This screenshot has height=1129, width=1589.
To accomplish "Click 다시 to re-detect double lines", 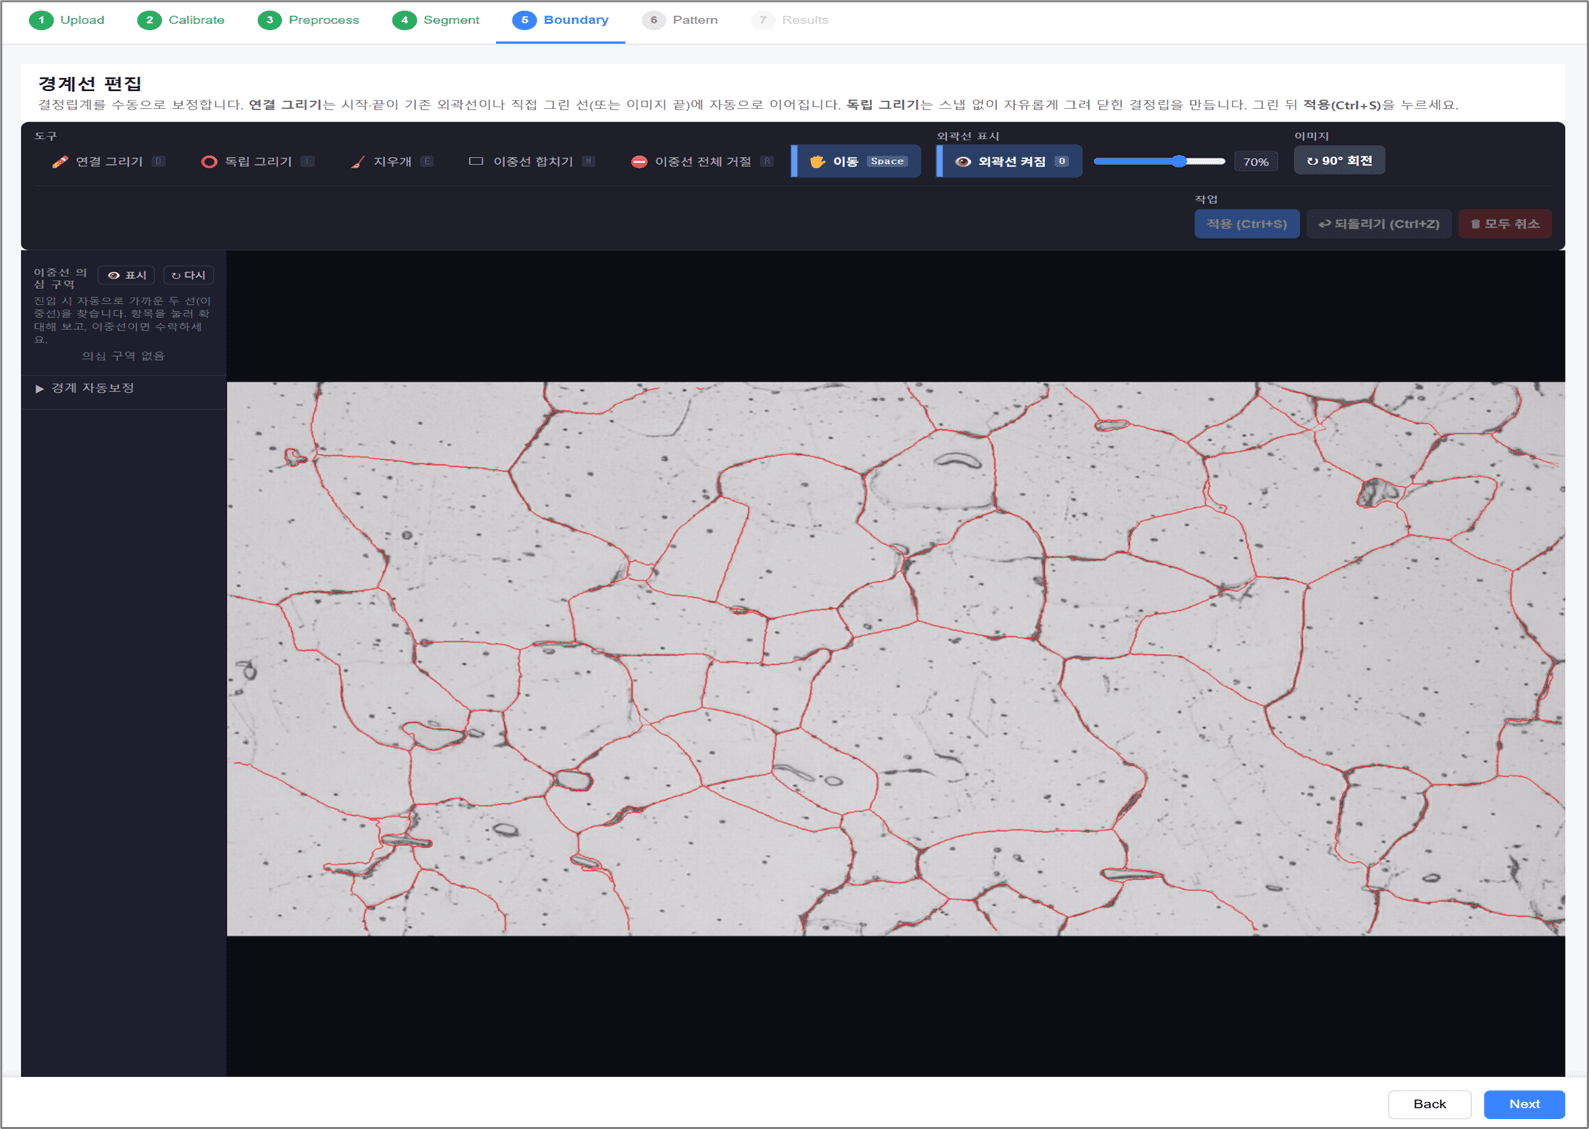I will [188, 275].
